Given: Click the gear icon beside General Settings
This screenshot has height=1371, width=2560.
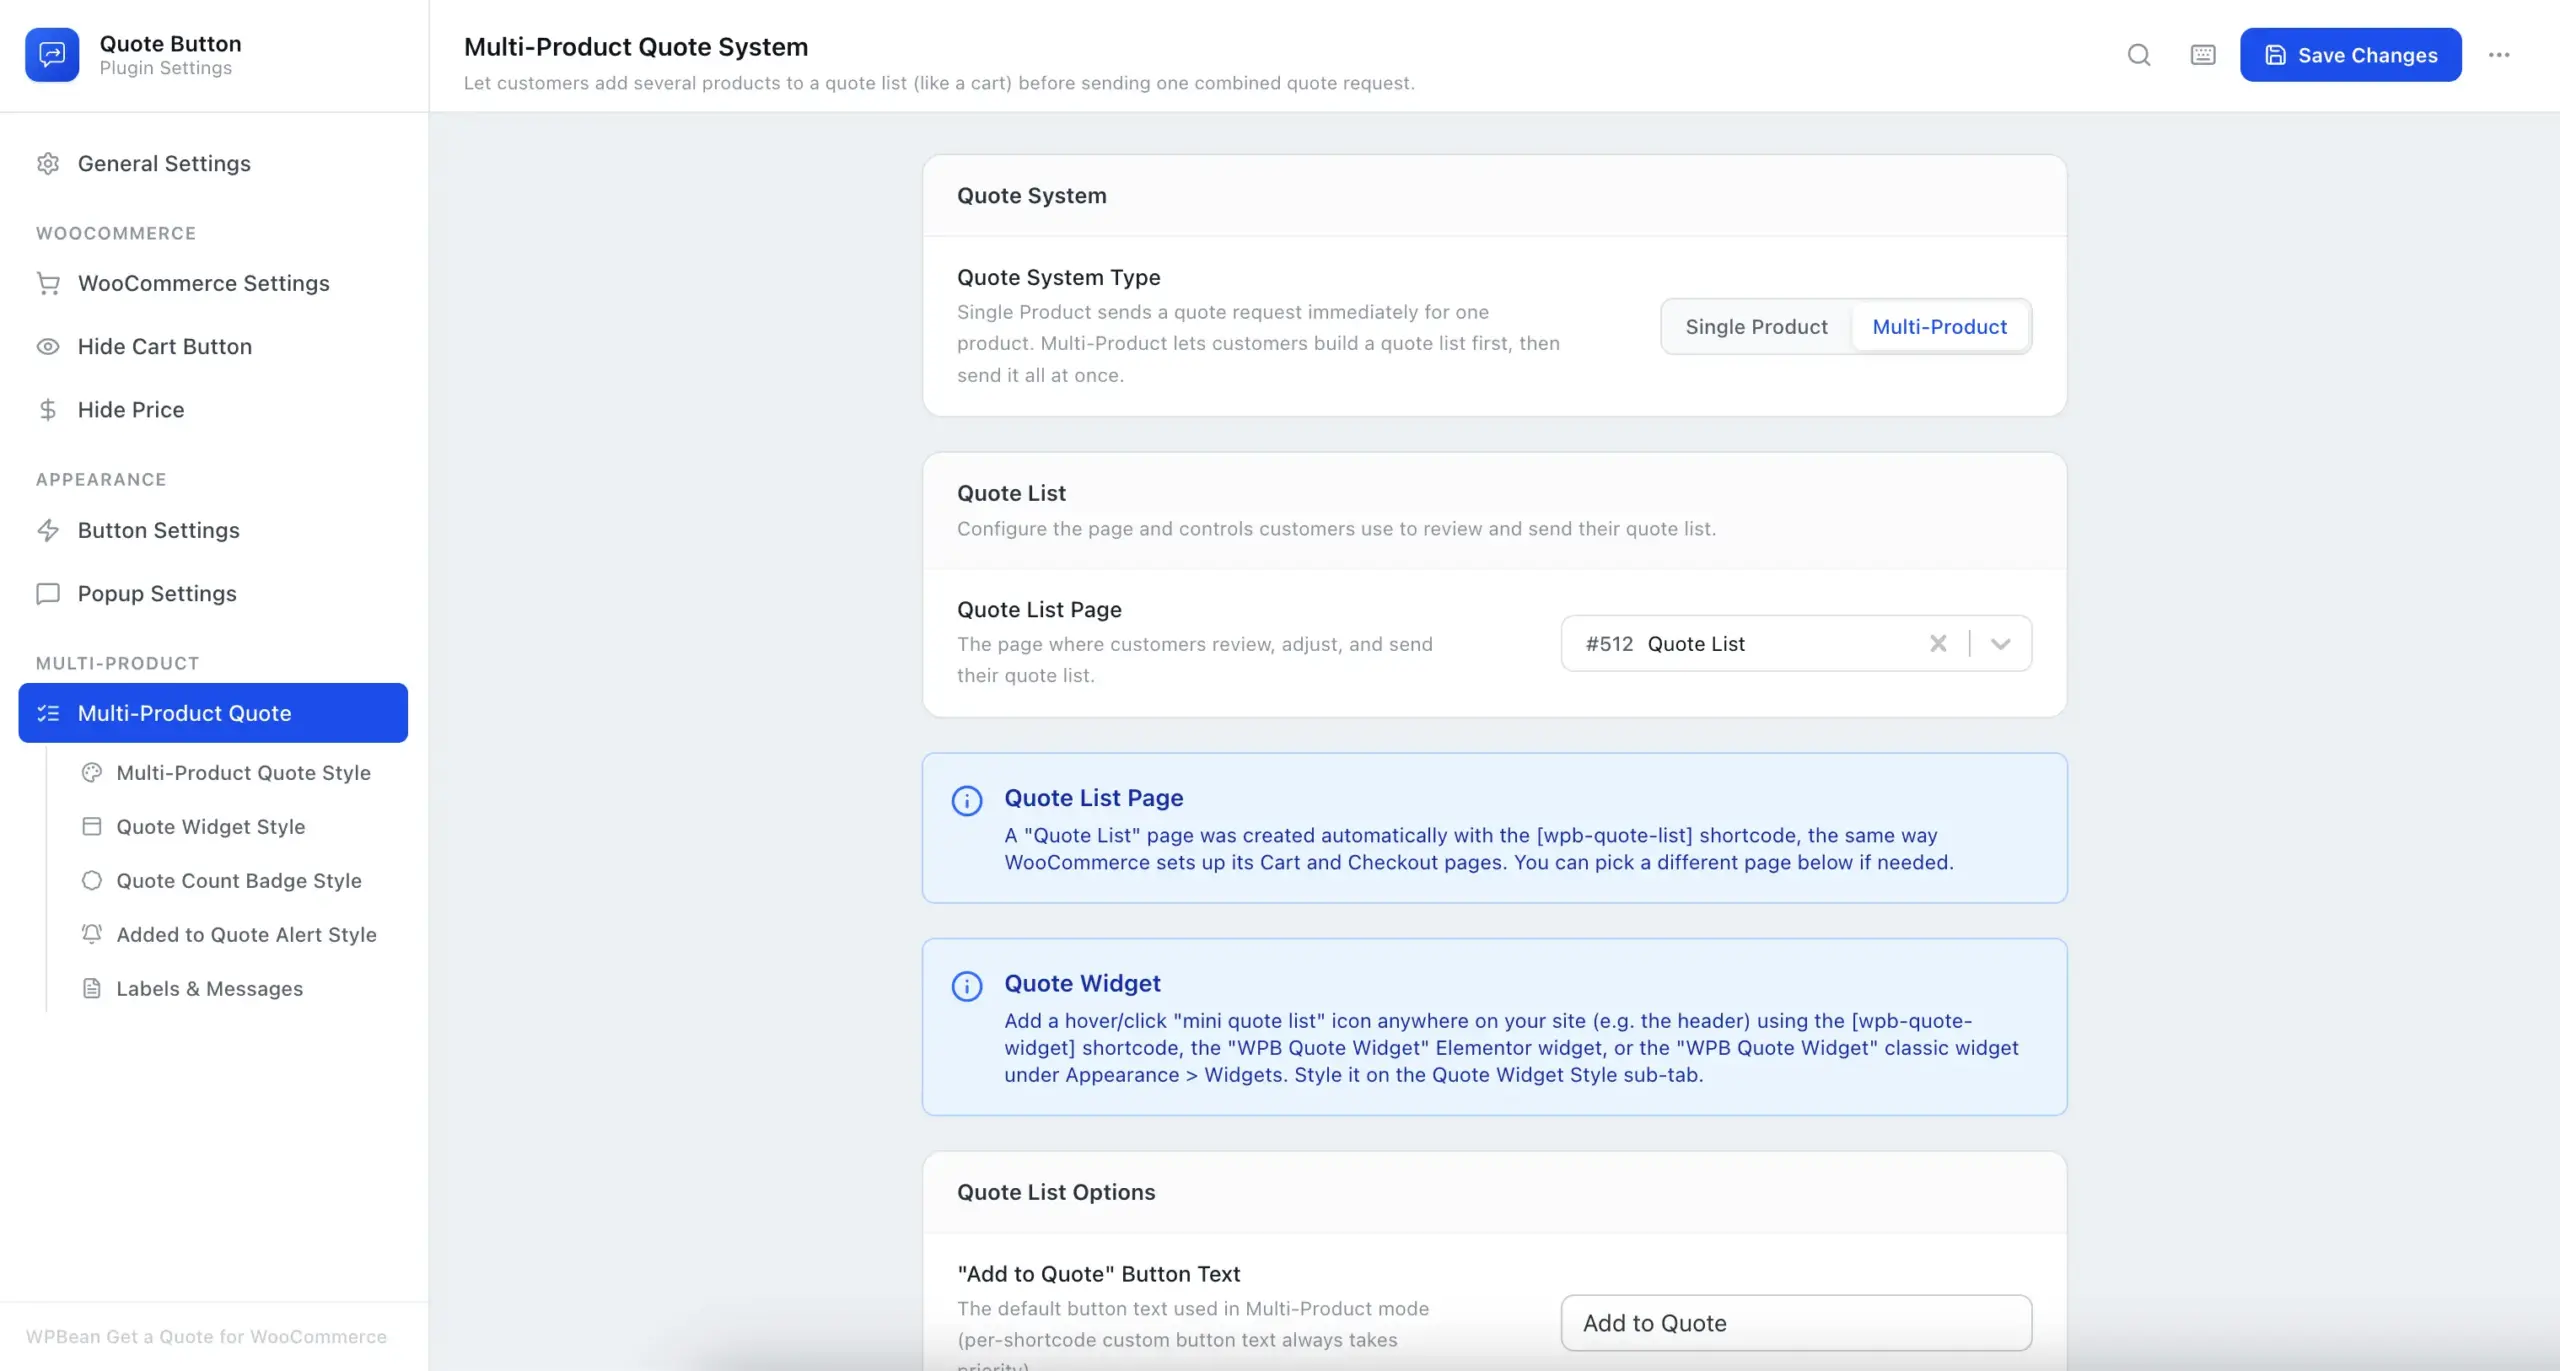Looking at the screenshot, I should pyautogui.click(x=48, y=163).
